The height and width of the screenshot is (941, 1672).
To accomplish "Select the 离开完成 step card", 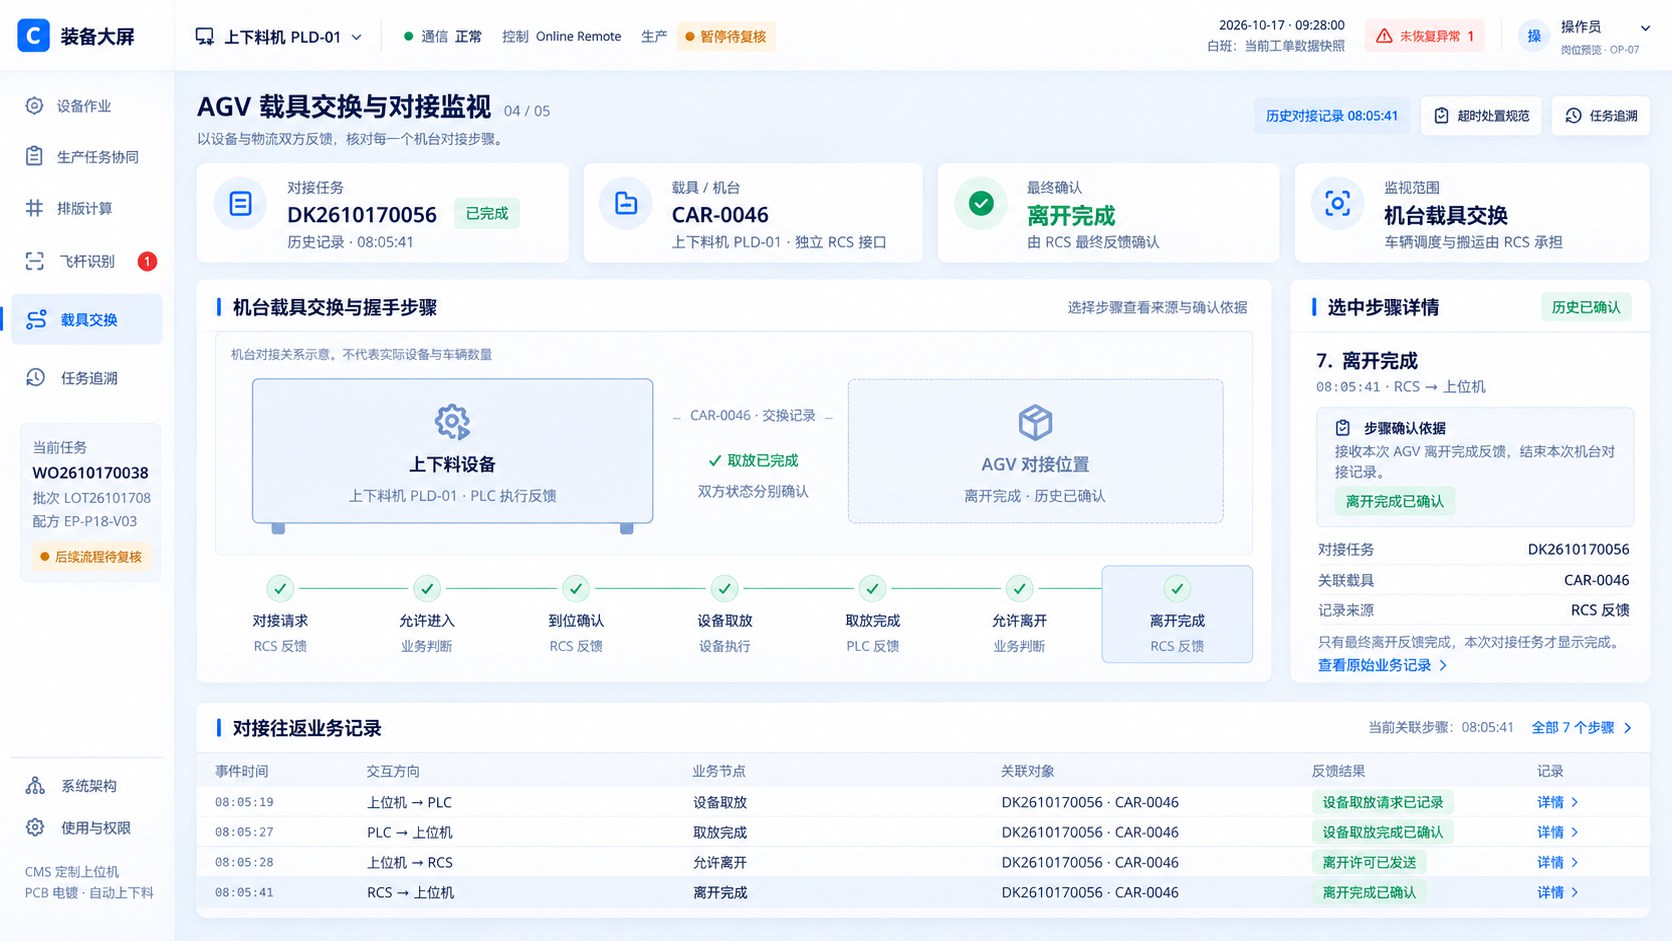I will click(x=1177, y=614).
